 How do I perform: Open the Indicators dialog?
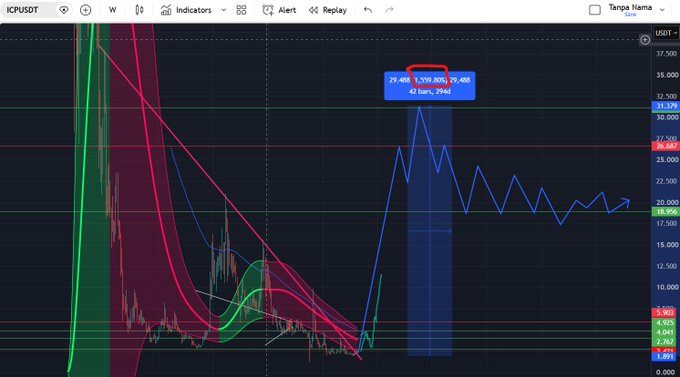tap(186, 10)
